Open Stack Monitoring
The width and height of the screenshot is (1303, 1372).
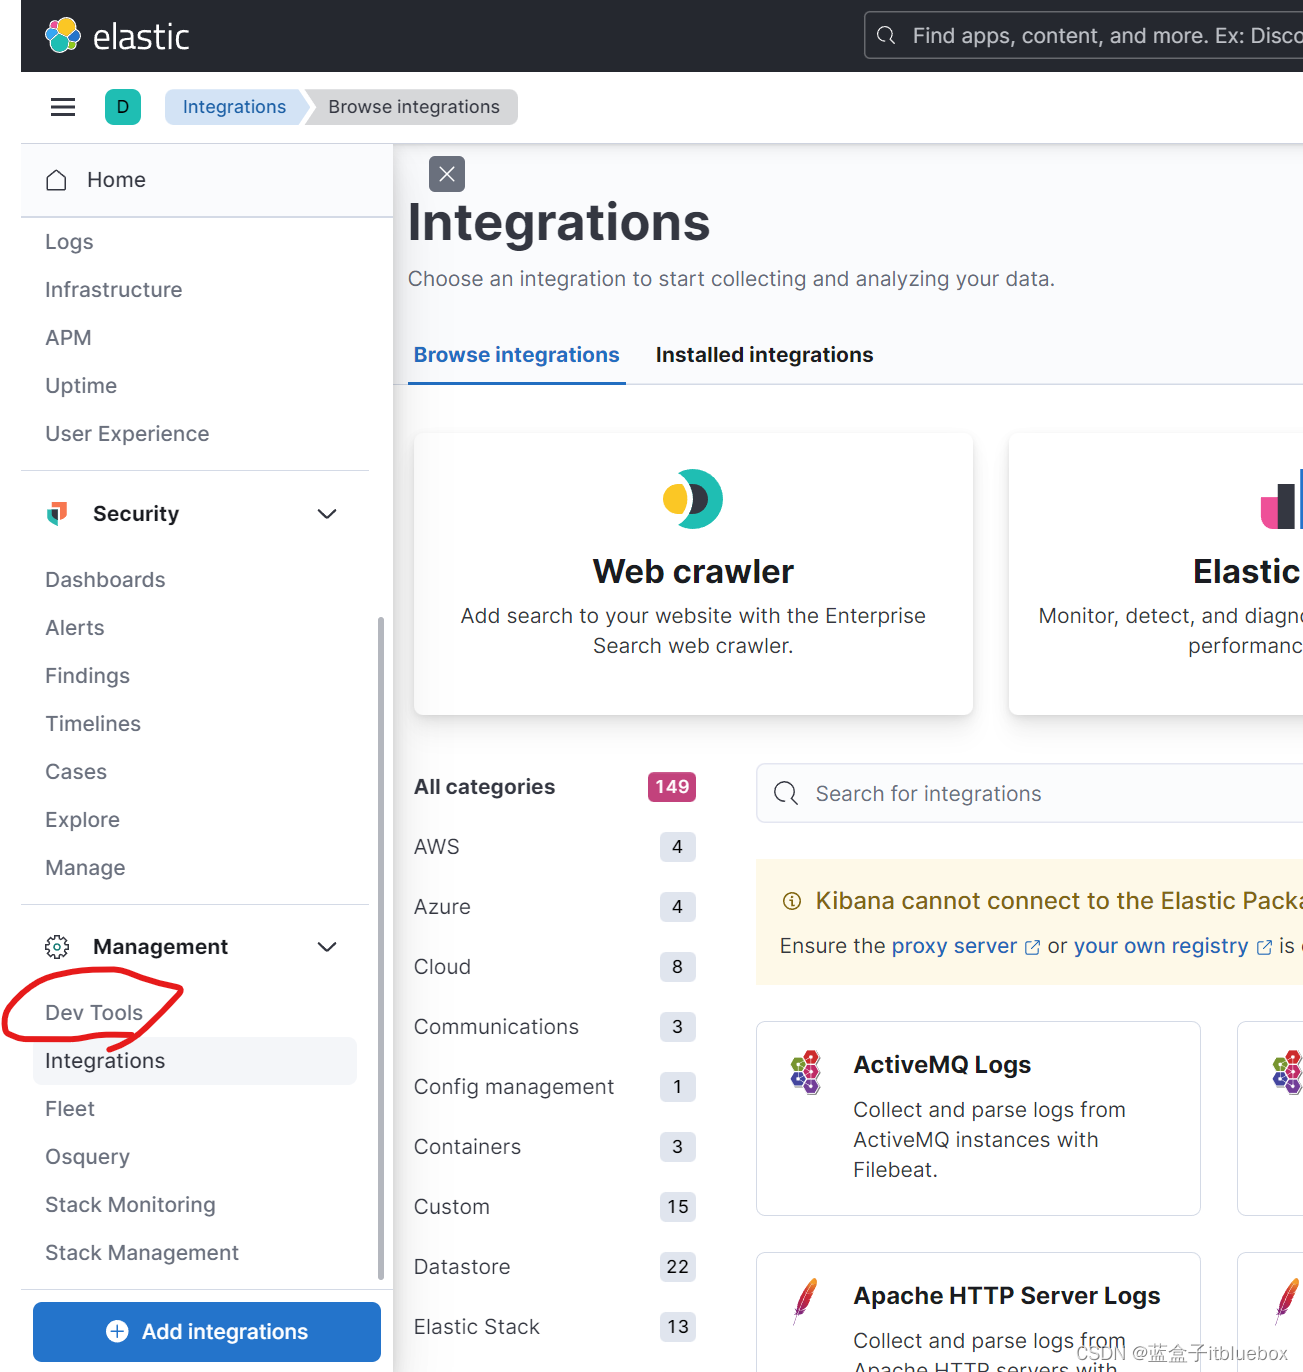[x=130, y=1205]
